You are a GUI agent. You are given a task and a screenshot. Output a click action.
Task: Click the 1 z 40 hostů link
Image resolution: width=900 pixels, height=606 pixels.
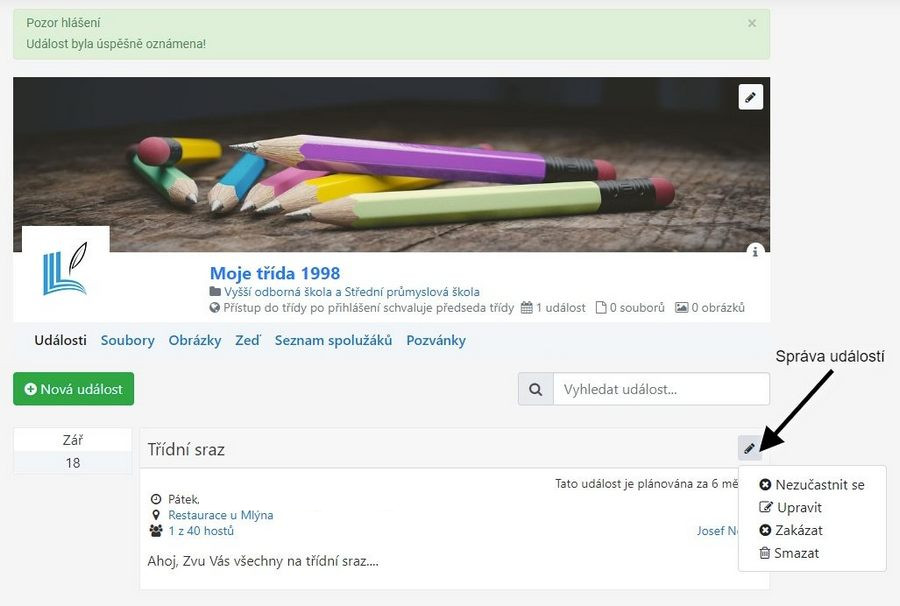(201, 531)
